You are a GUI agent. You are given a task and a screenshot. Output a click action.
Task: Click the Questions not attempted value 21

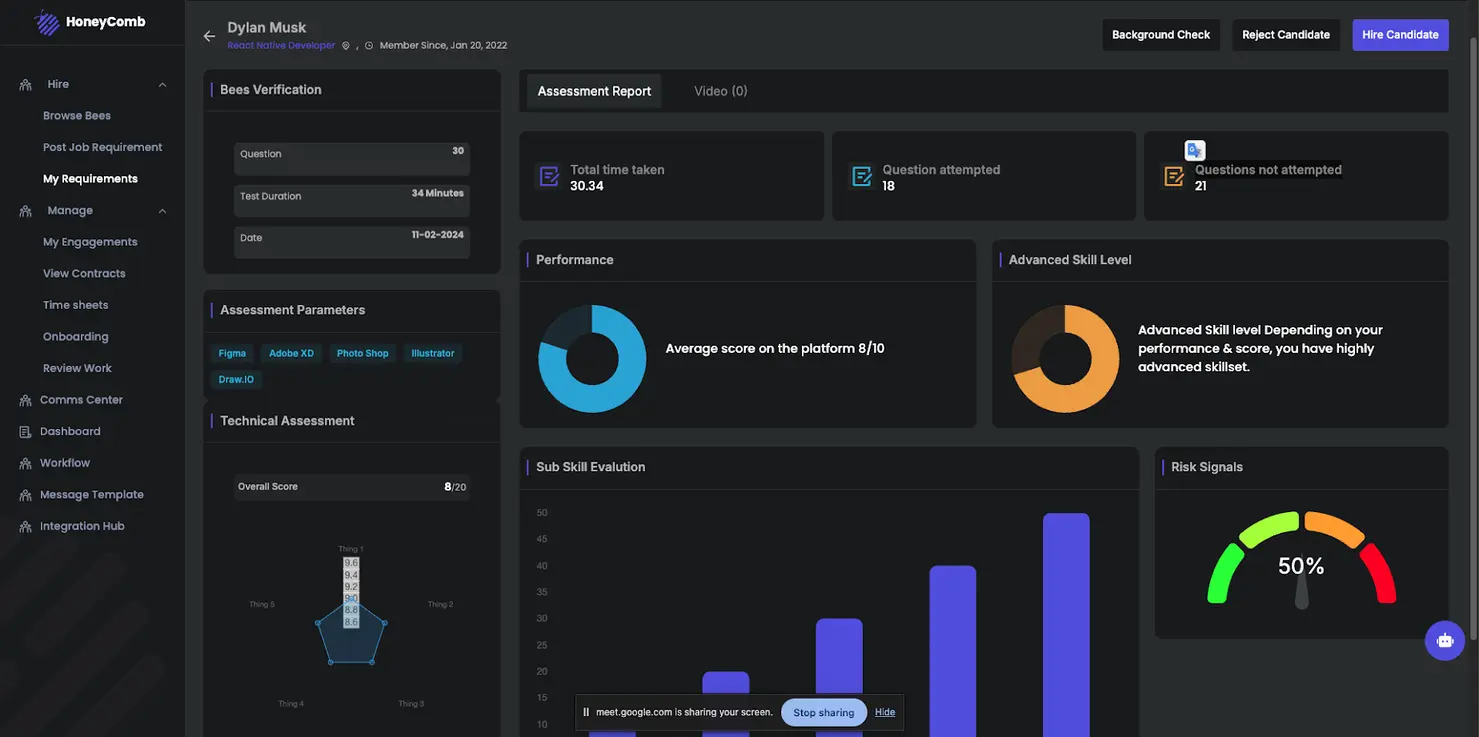tap(1201, 186)
